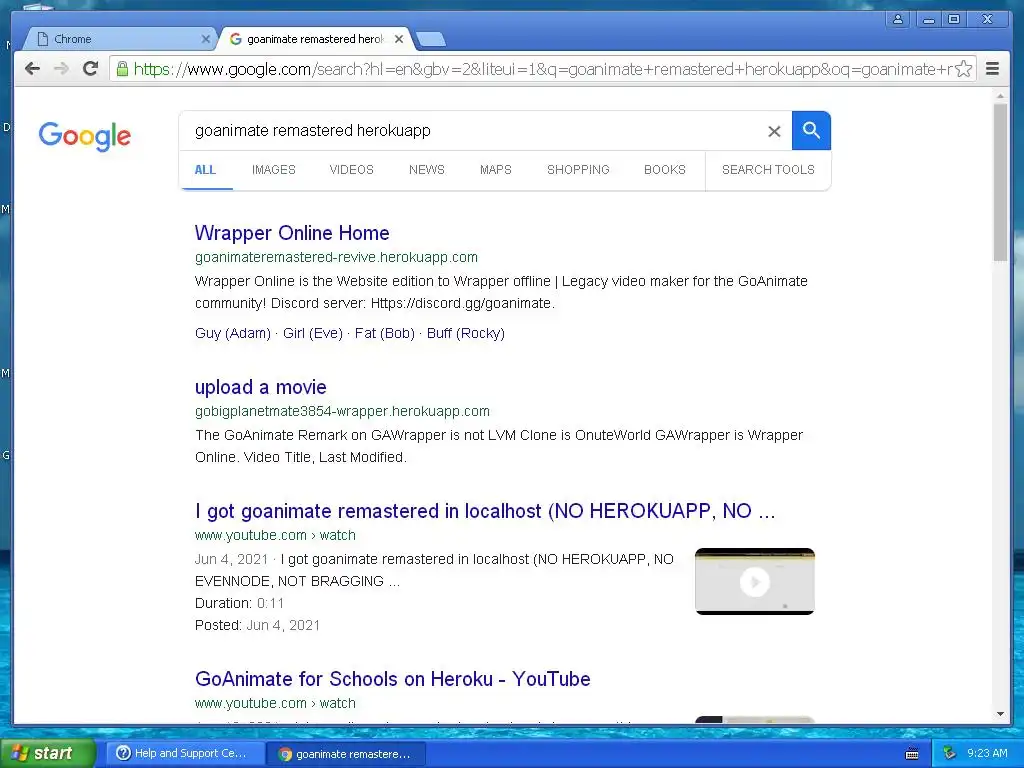Switch to the 'Chrome' browser tab
This screenshot has width=1024, height=768.
coord(121,39)
